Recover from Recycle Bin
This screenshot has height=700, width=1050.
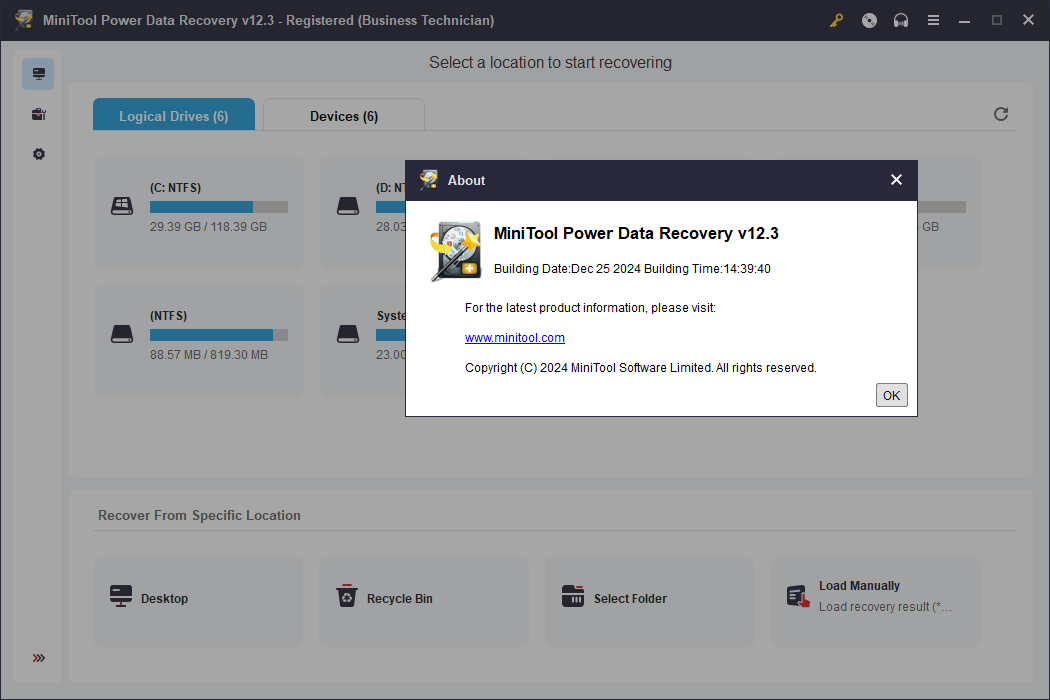pyautogui.click(x=424, y=602)
